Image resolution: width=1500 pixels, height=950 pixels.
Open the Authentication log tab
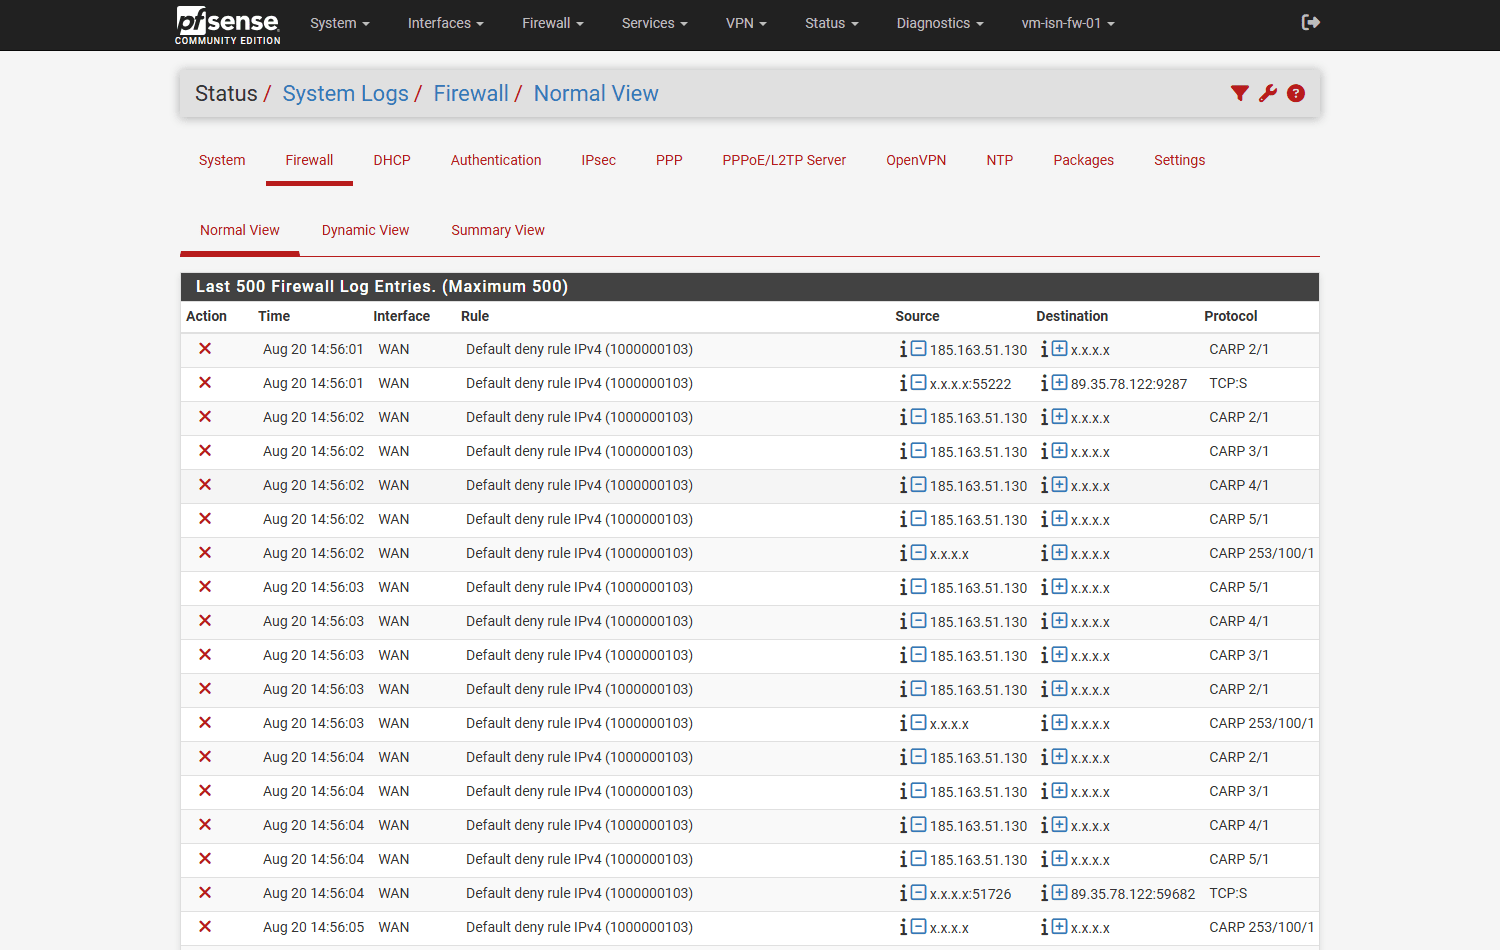(496, 160)
